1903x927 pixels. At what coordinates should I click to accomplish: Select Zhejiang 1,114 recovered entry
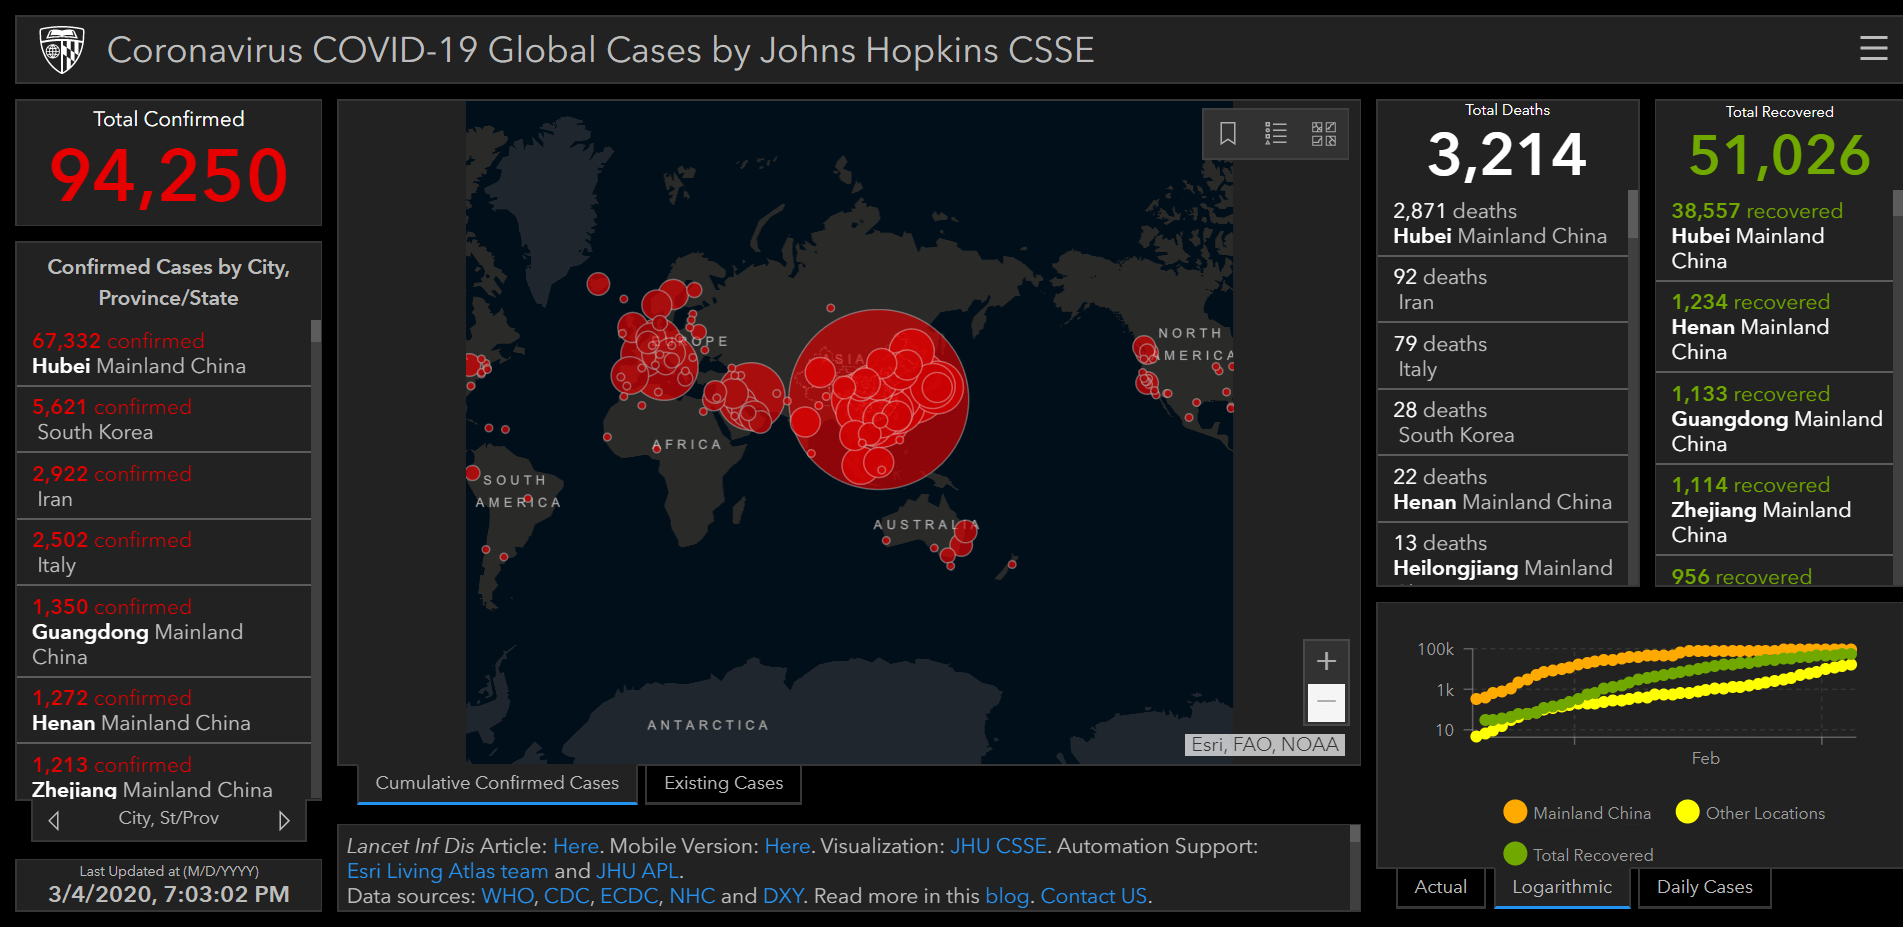pos(1774,509)
